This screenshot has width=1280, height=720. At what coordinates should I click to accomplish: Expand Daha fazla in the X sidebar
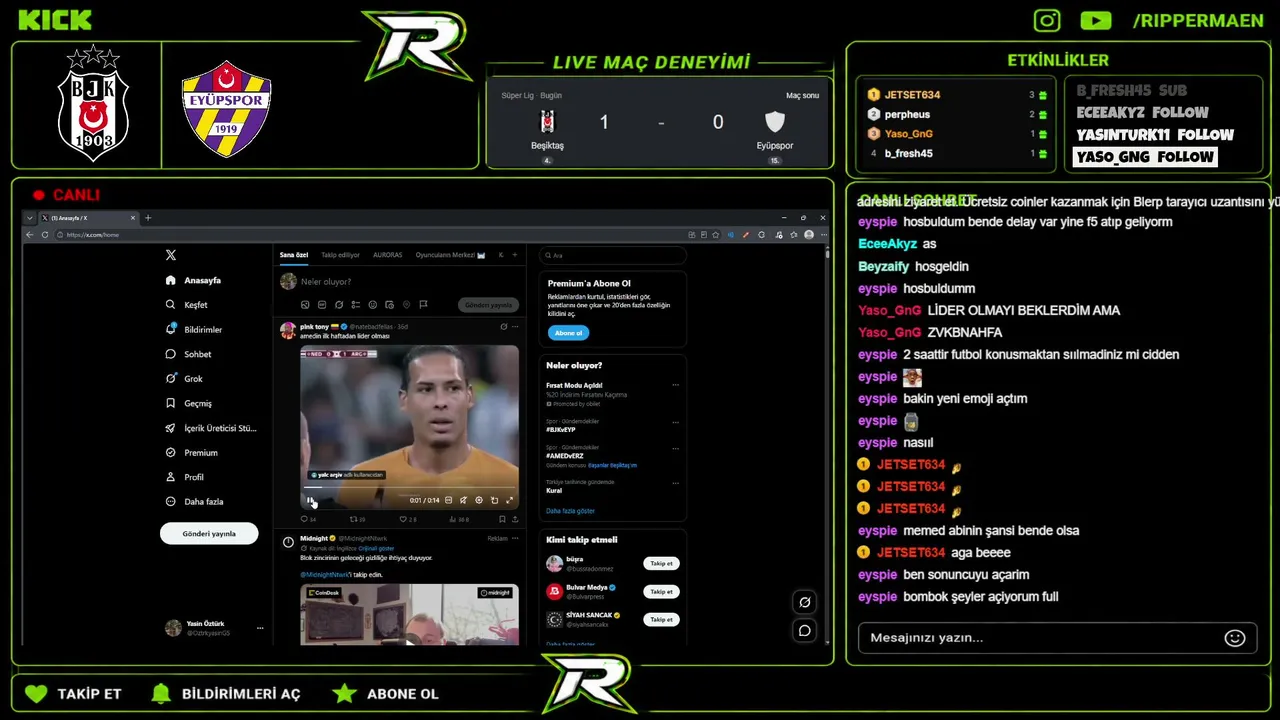pos(194,502)
